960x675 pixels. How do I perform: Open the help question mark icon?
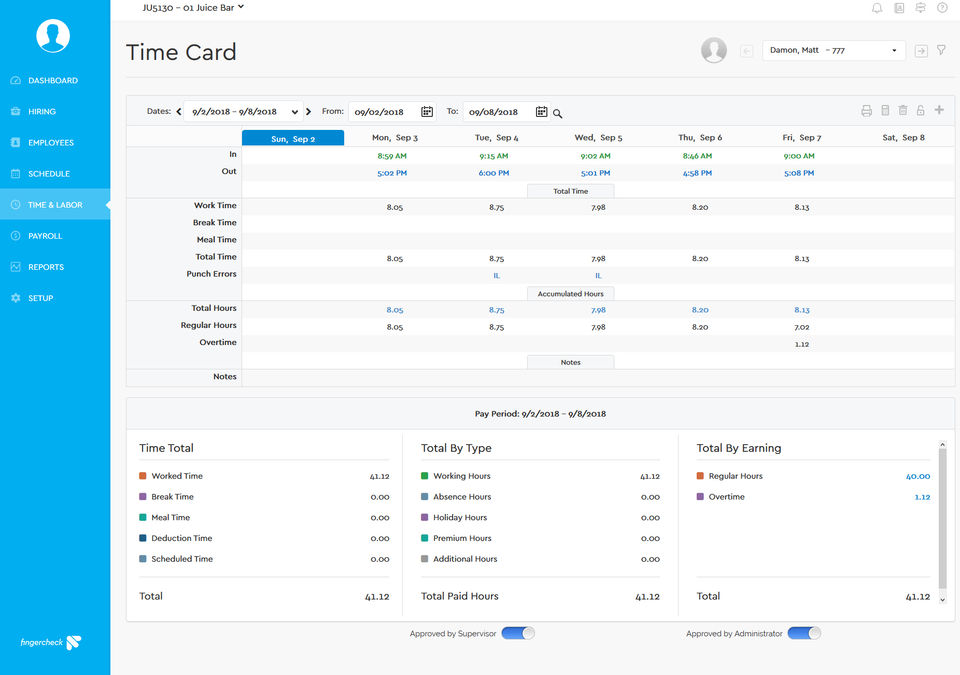pyautogui.click(x=942, y=8)
